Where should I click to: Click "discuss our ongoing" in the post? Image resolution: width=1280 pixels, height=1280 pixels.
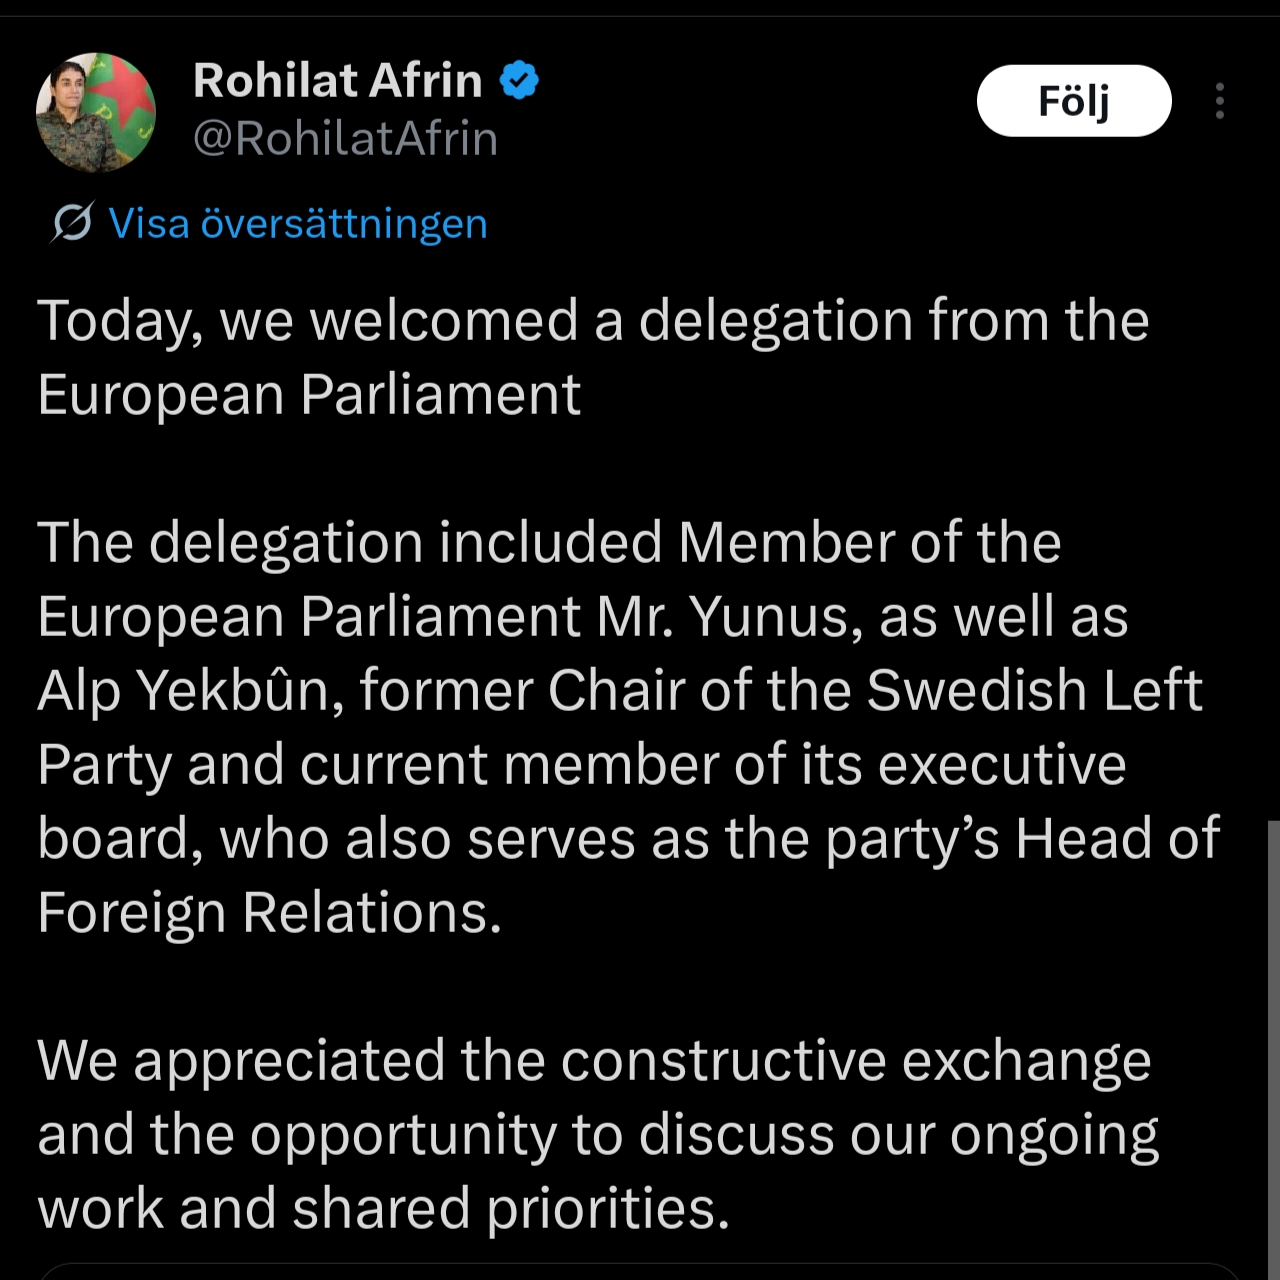click(x=898, y=1134)
